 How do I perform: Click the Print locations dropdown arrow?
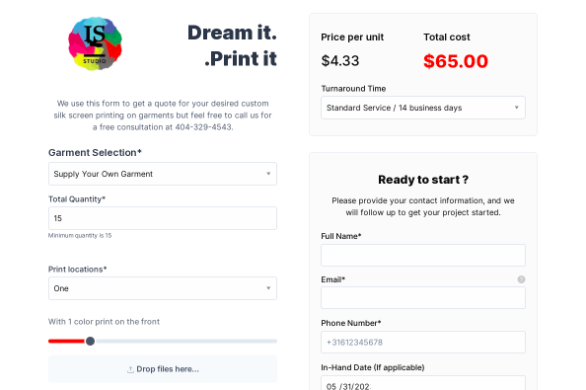coord(268,288)
